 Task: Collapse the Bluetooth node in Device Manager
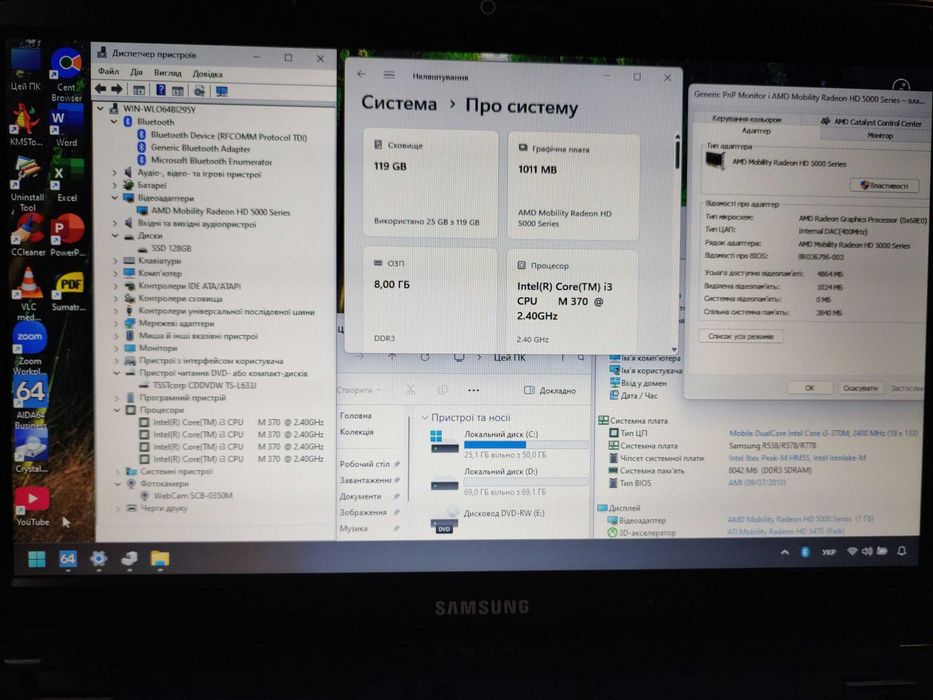point(114,121)
